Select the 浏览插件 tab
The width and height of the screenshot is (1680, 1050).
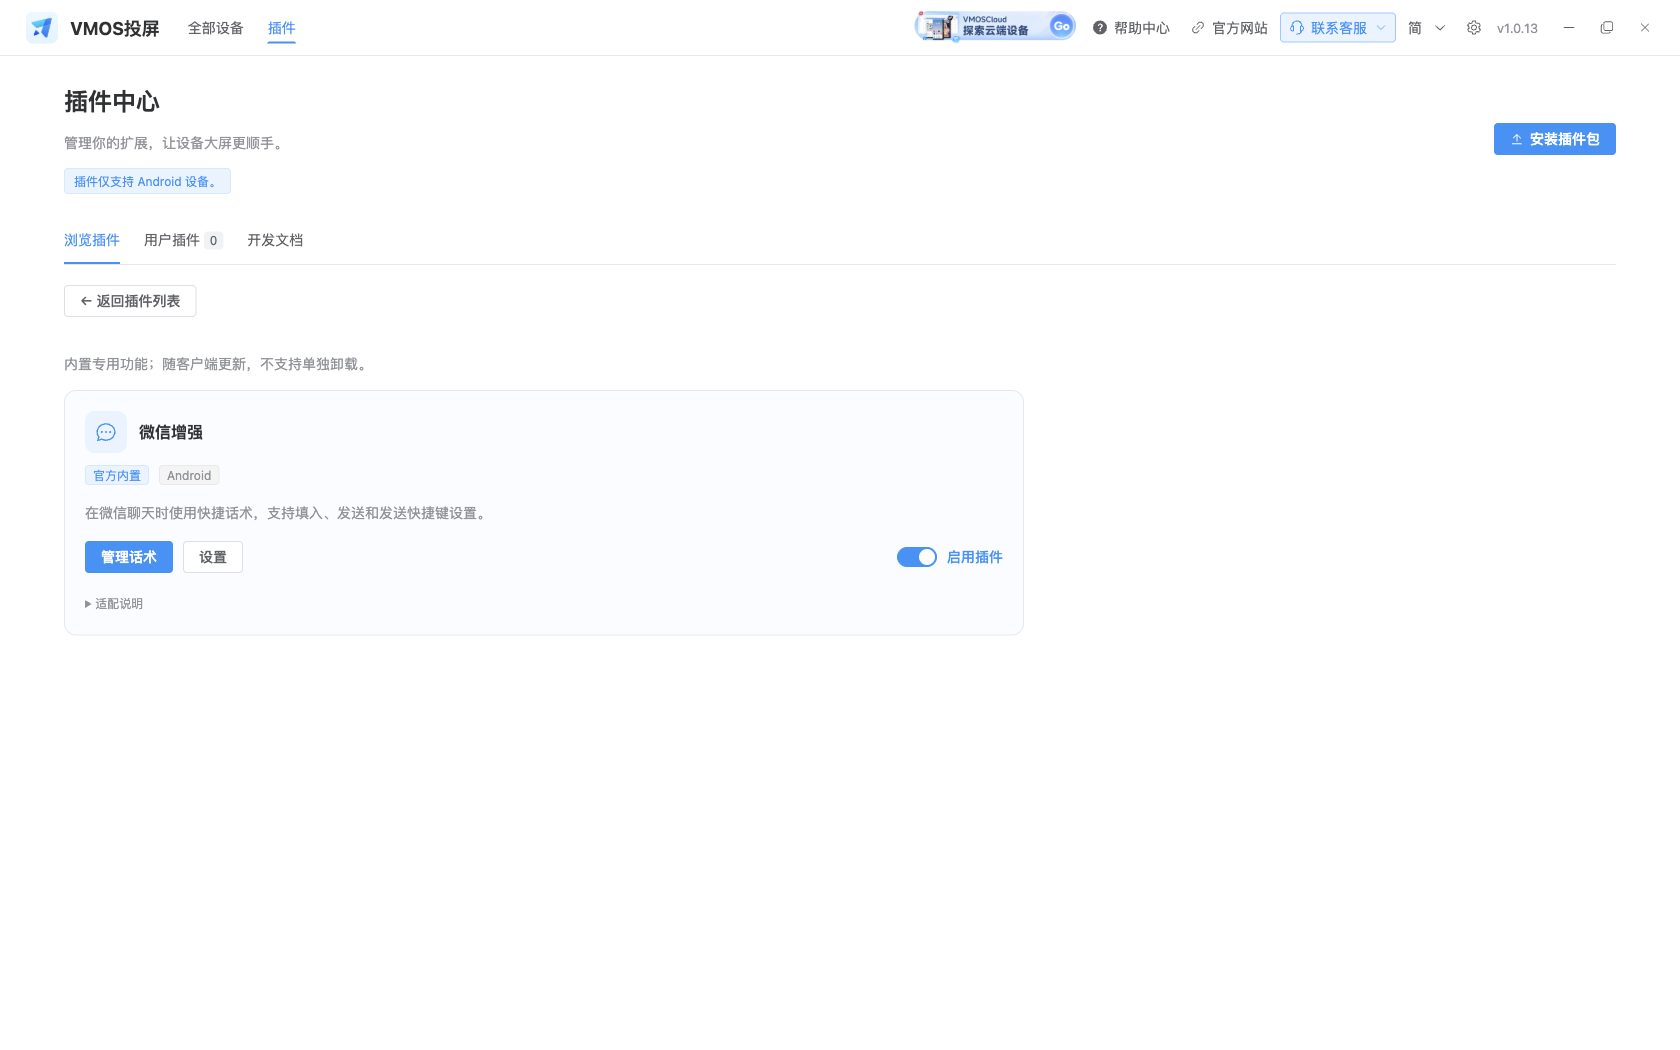click(x=92, y=240)
